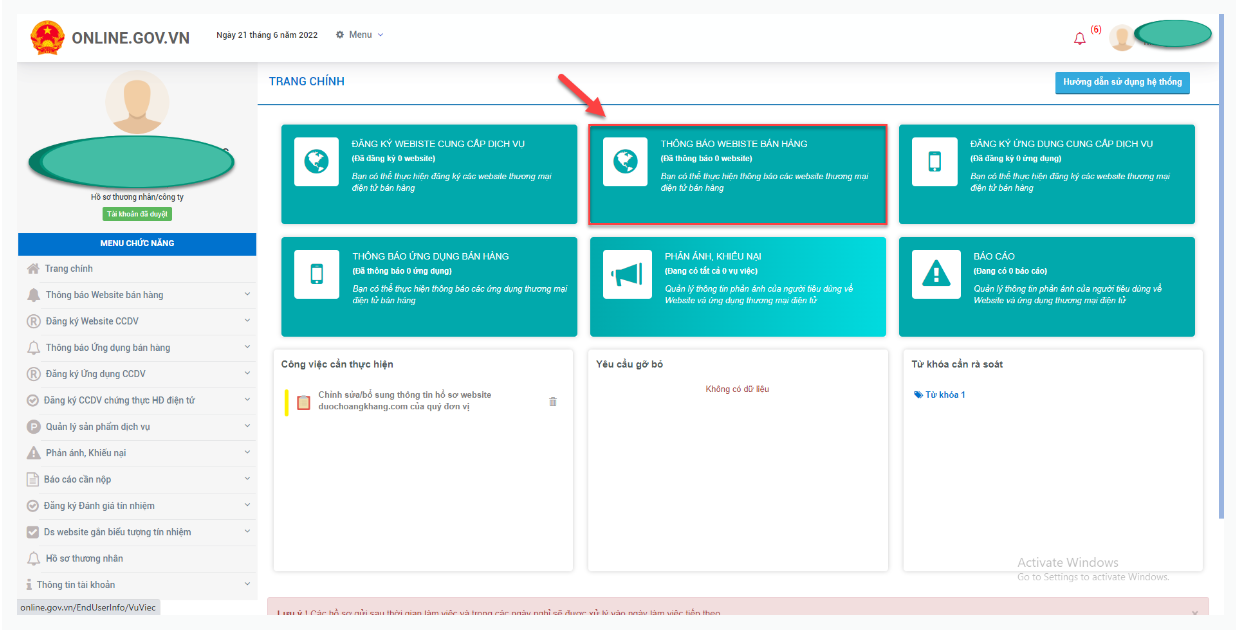Click the ONLINE.GOV.VN emblem logo
1236x637 pixels.
tap(46, 38)
